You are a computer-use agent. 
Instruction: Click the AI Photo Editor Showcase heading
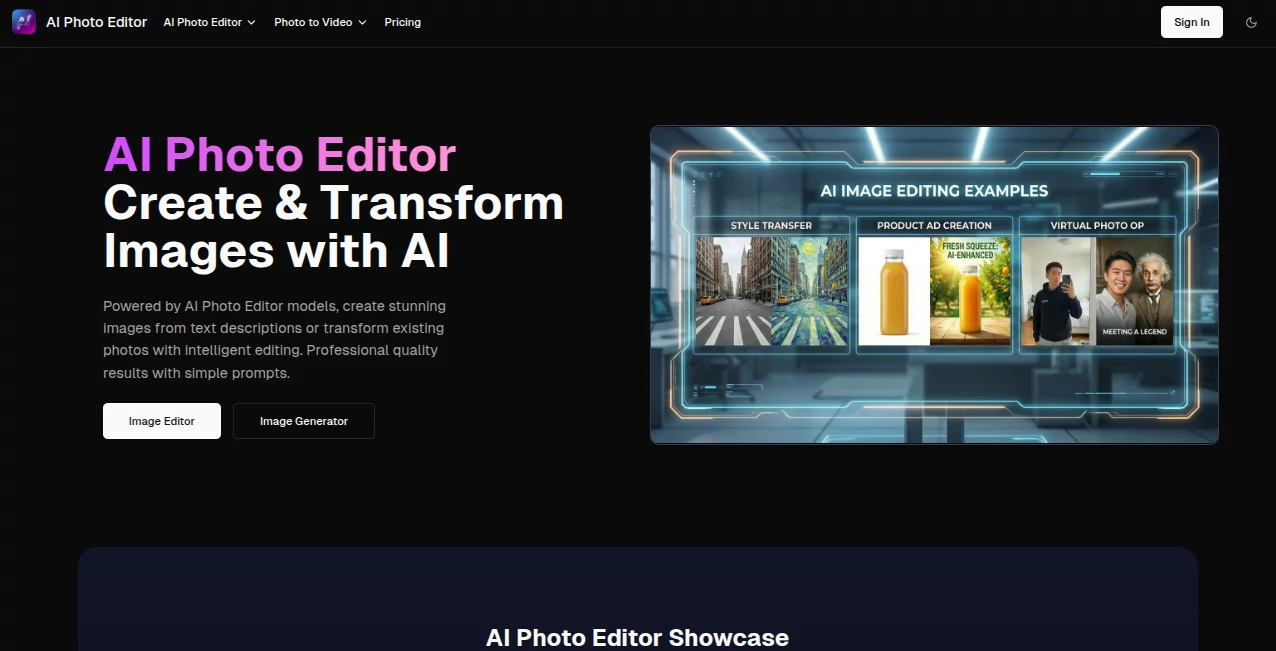tap(637, 637)
